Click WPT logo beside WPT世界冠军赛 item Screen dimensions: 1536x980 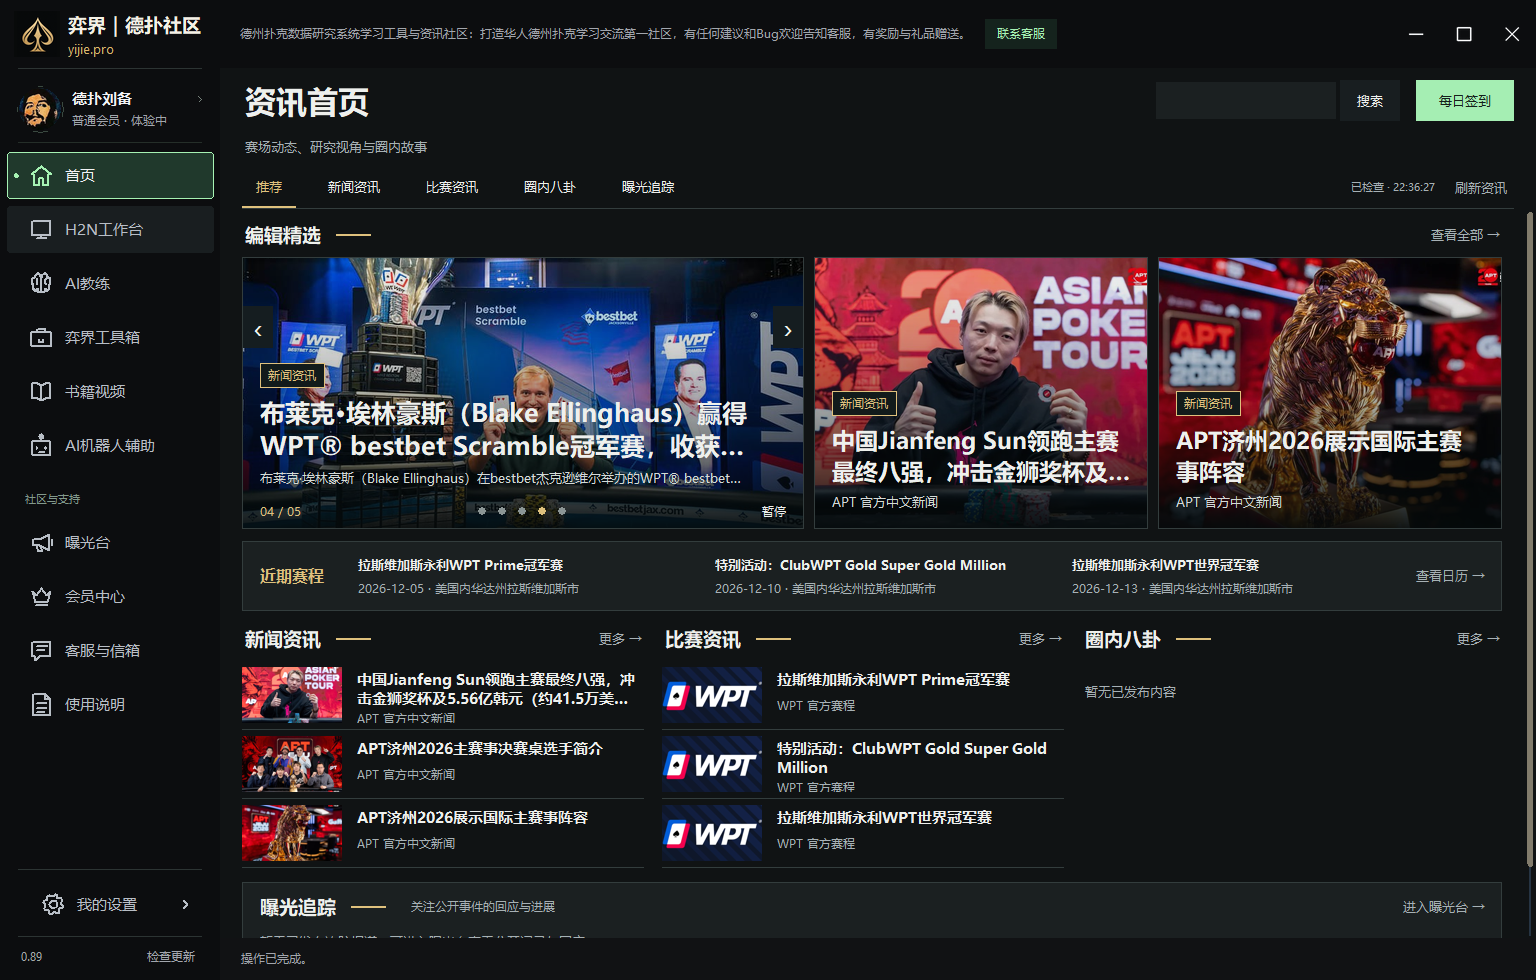point(712,833)
